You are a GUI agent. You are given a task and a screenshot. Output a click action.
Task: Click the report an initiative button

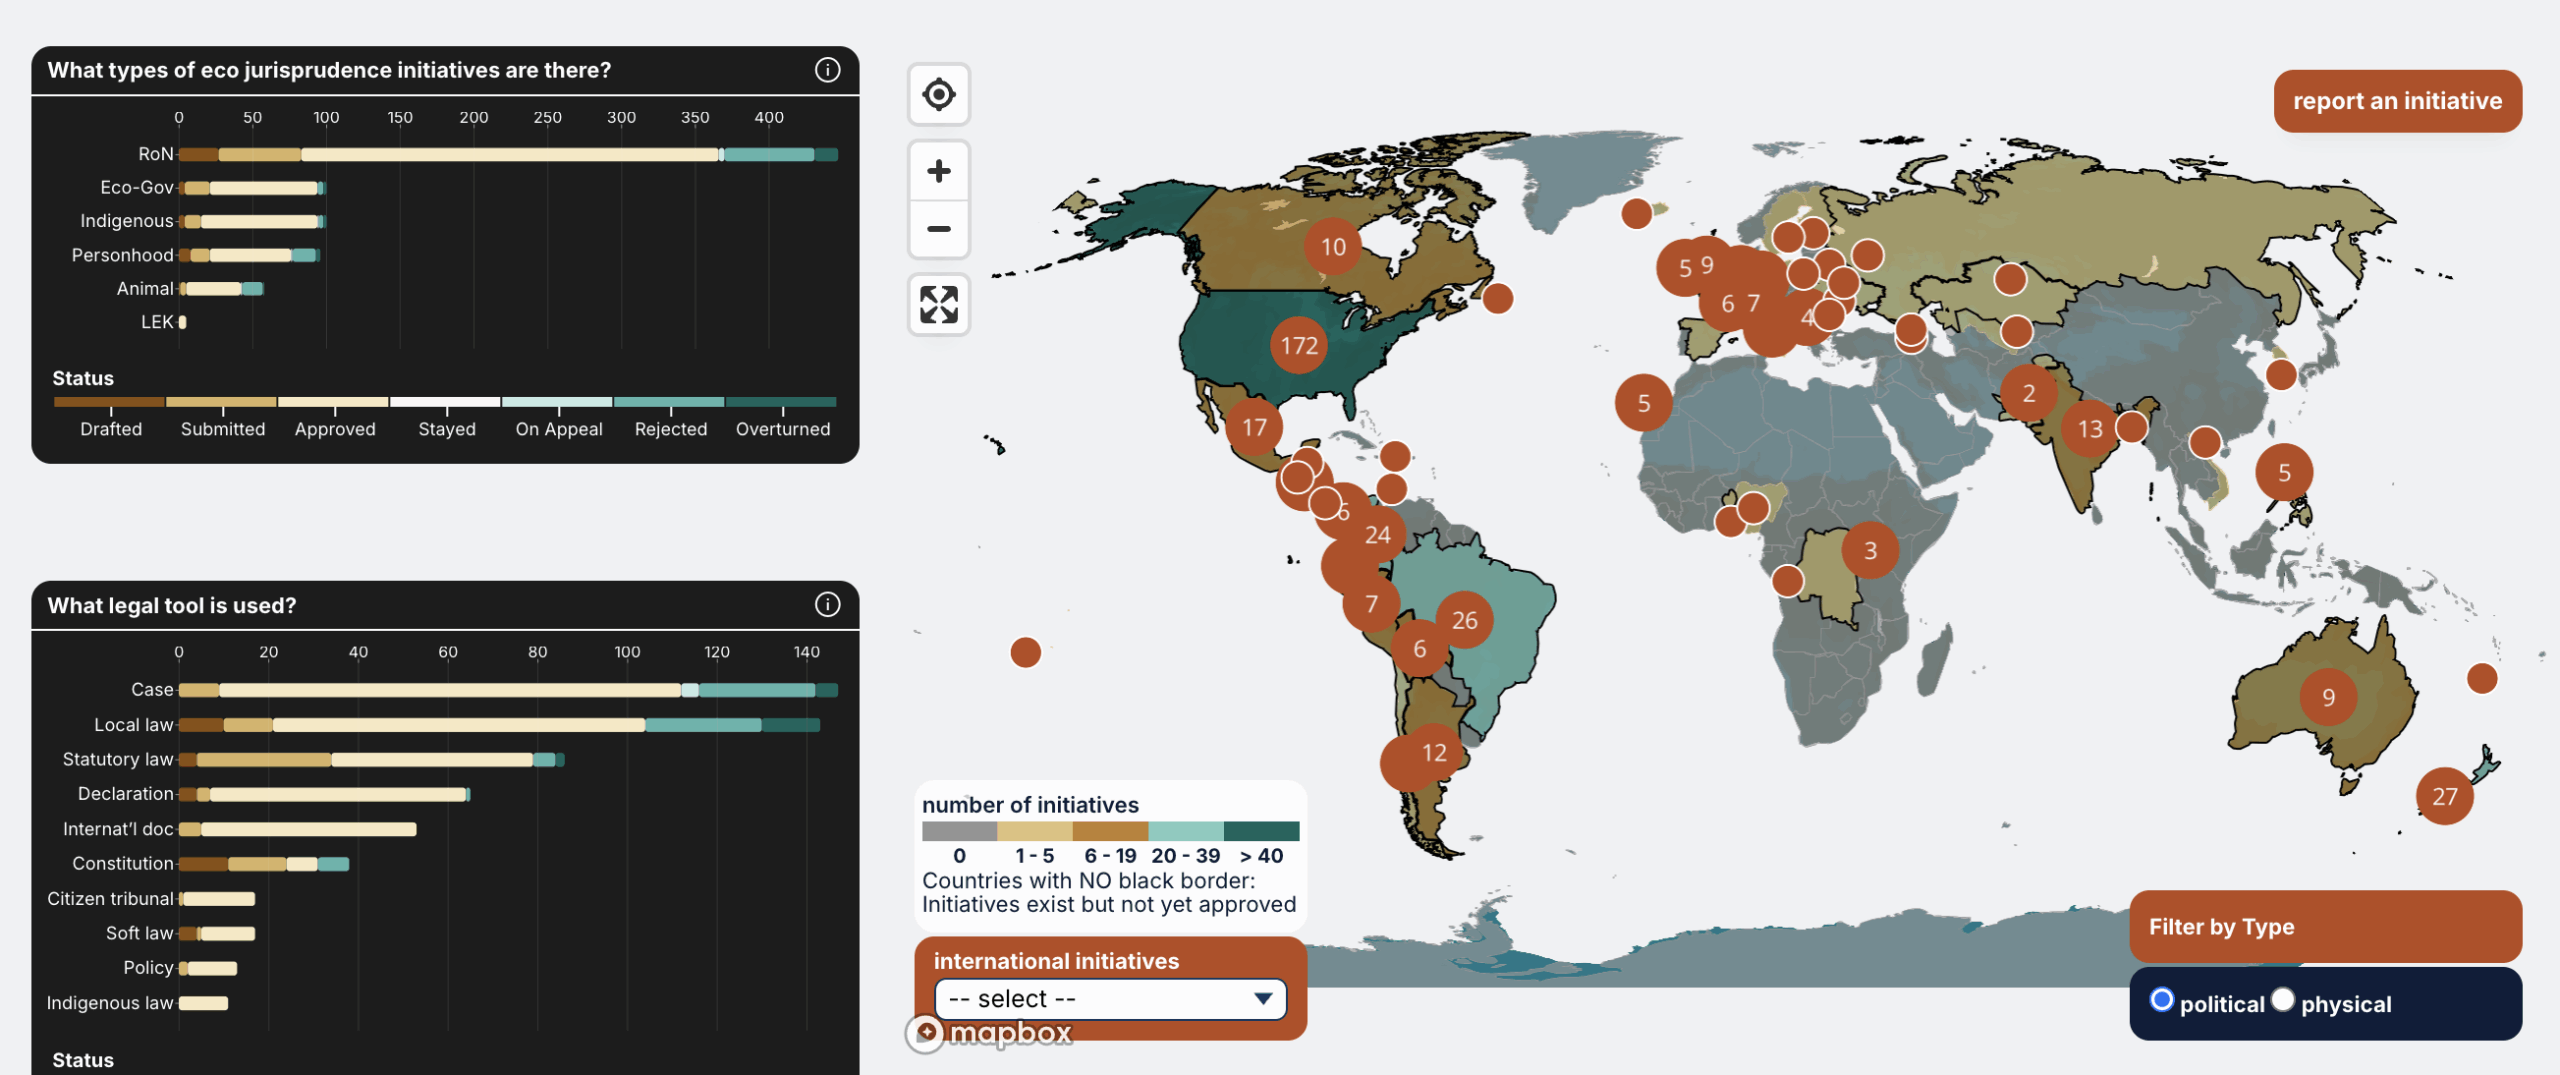pyautogui.click(x=2397, y=100)
